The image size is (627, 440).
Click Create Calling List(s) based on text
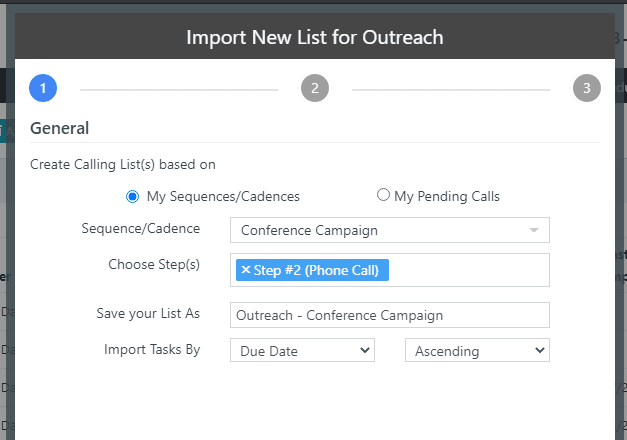[123, 164]
